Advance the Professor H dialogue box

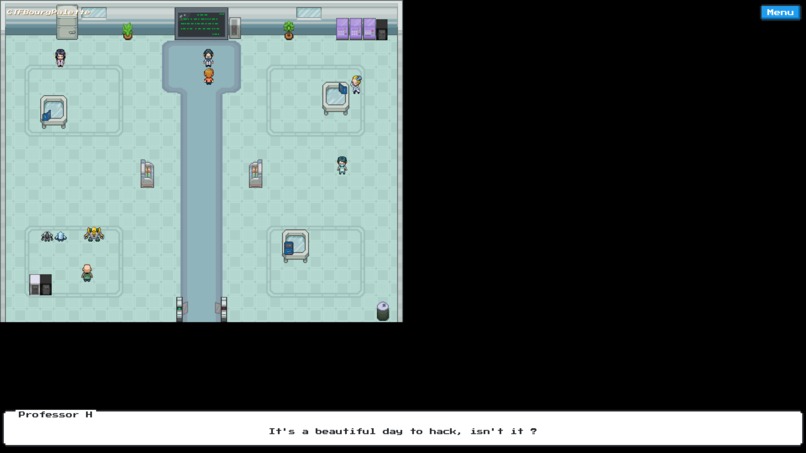click(402, 428)
